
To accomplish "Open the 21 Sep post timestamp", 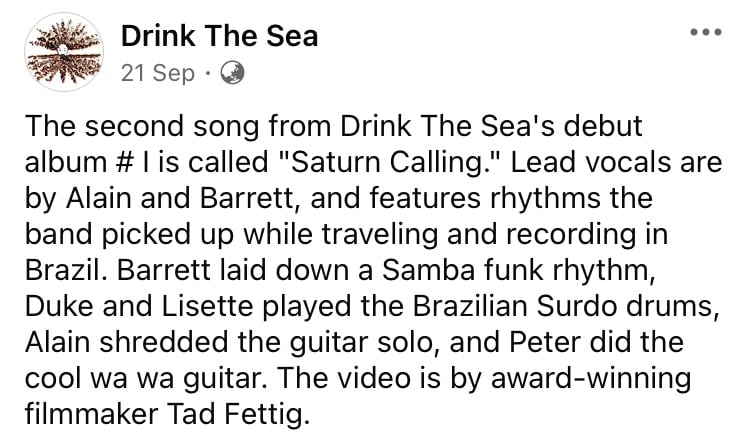I will point(158,74).
